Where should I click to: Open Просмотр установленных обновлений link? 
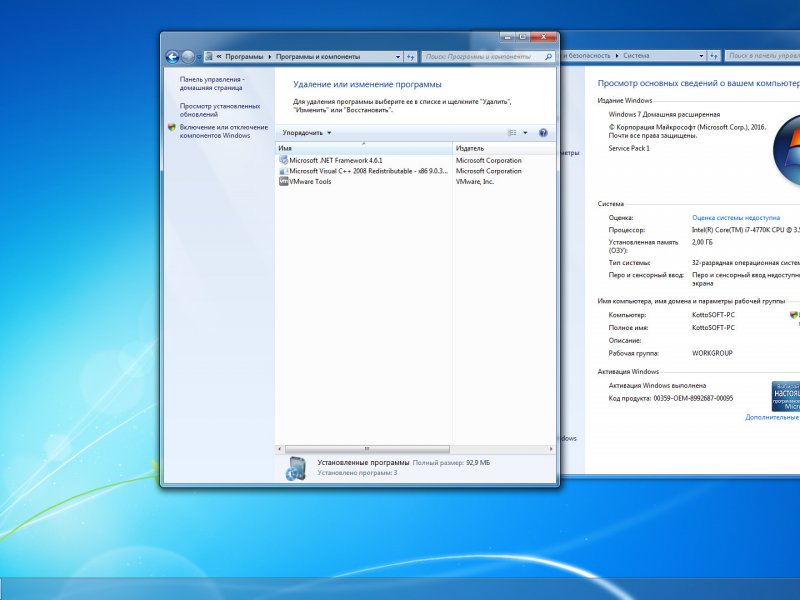pos(220,110)
